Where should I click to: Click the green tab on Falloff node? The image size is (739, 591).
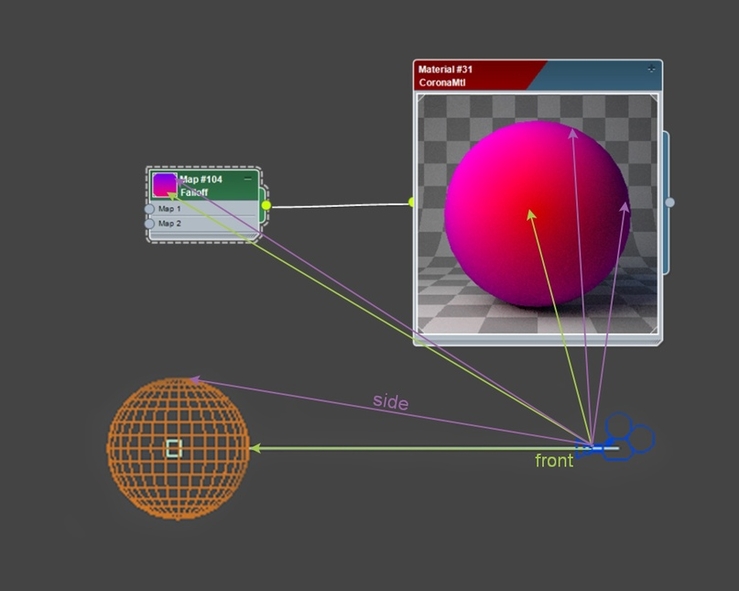(x=263, y=205)
